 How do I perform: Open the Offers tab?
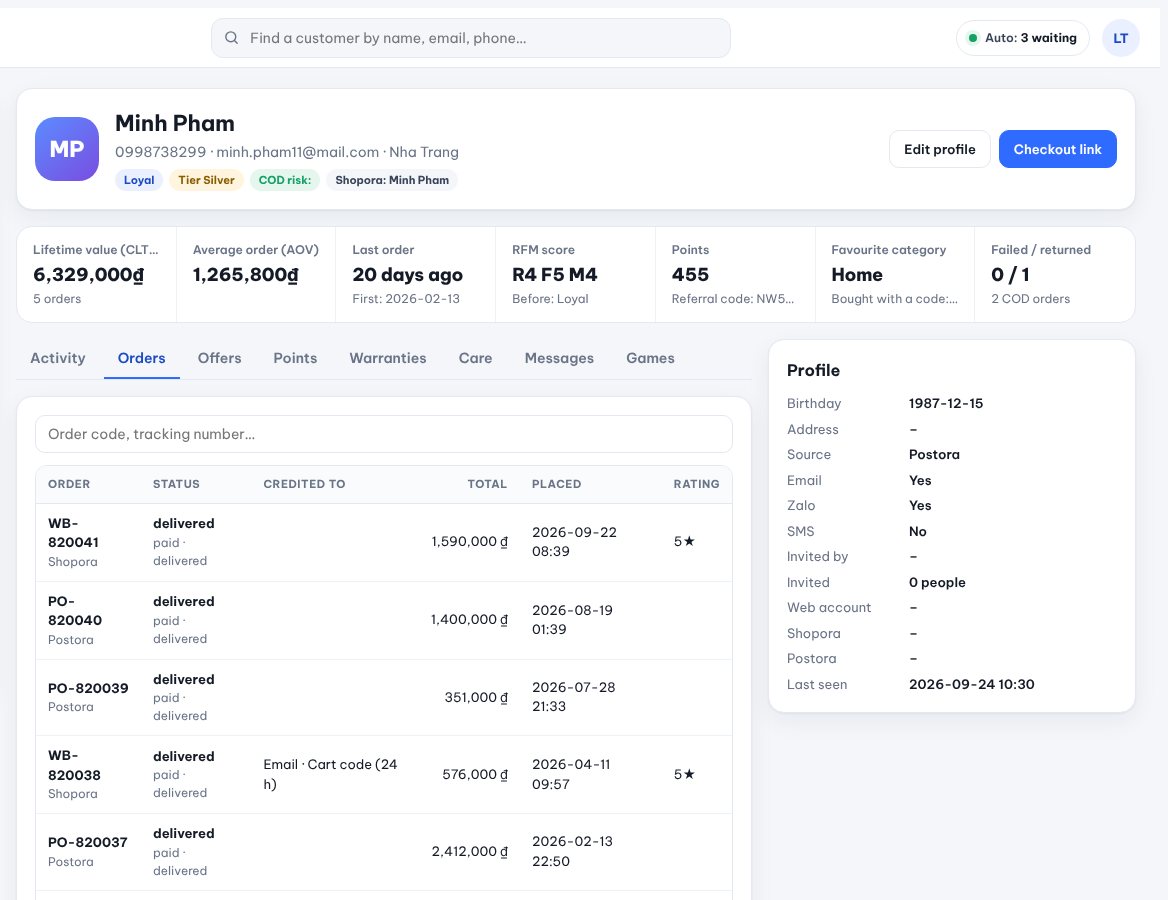click(x=220, y=358)
